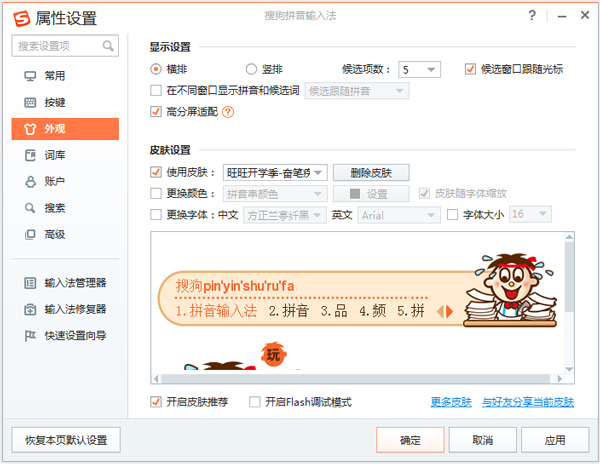
Task: Click the flag icon beside 快速设置向导
Action: coord(30,336)
